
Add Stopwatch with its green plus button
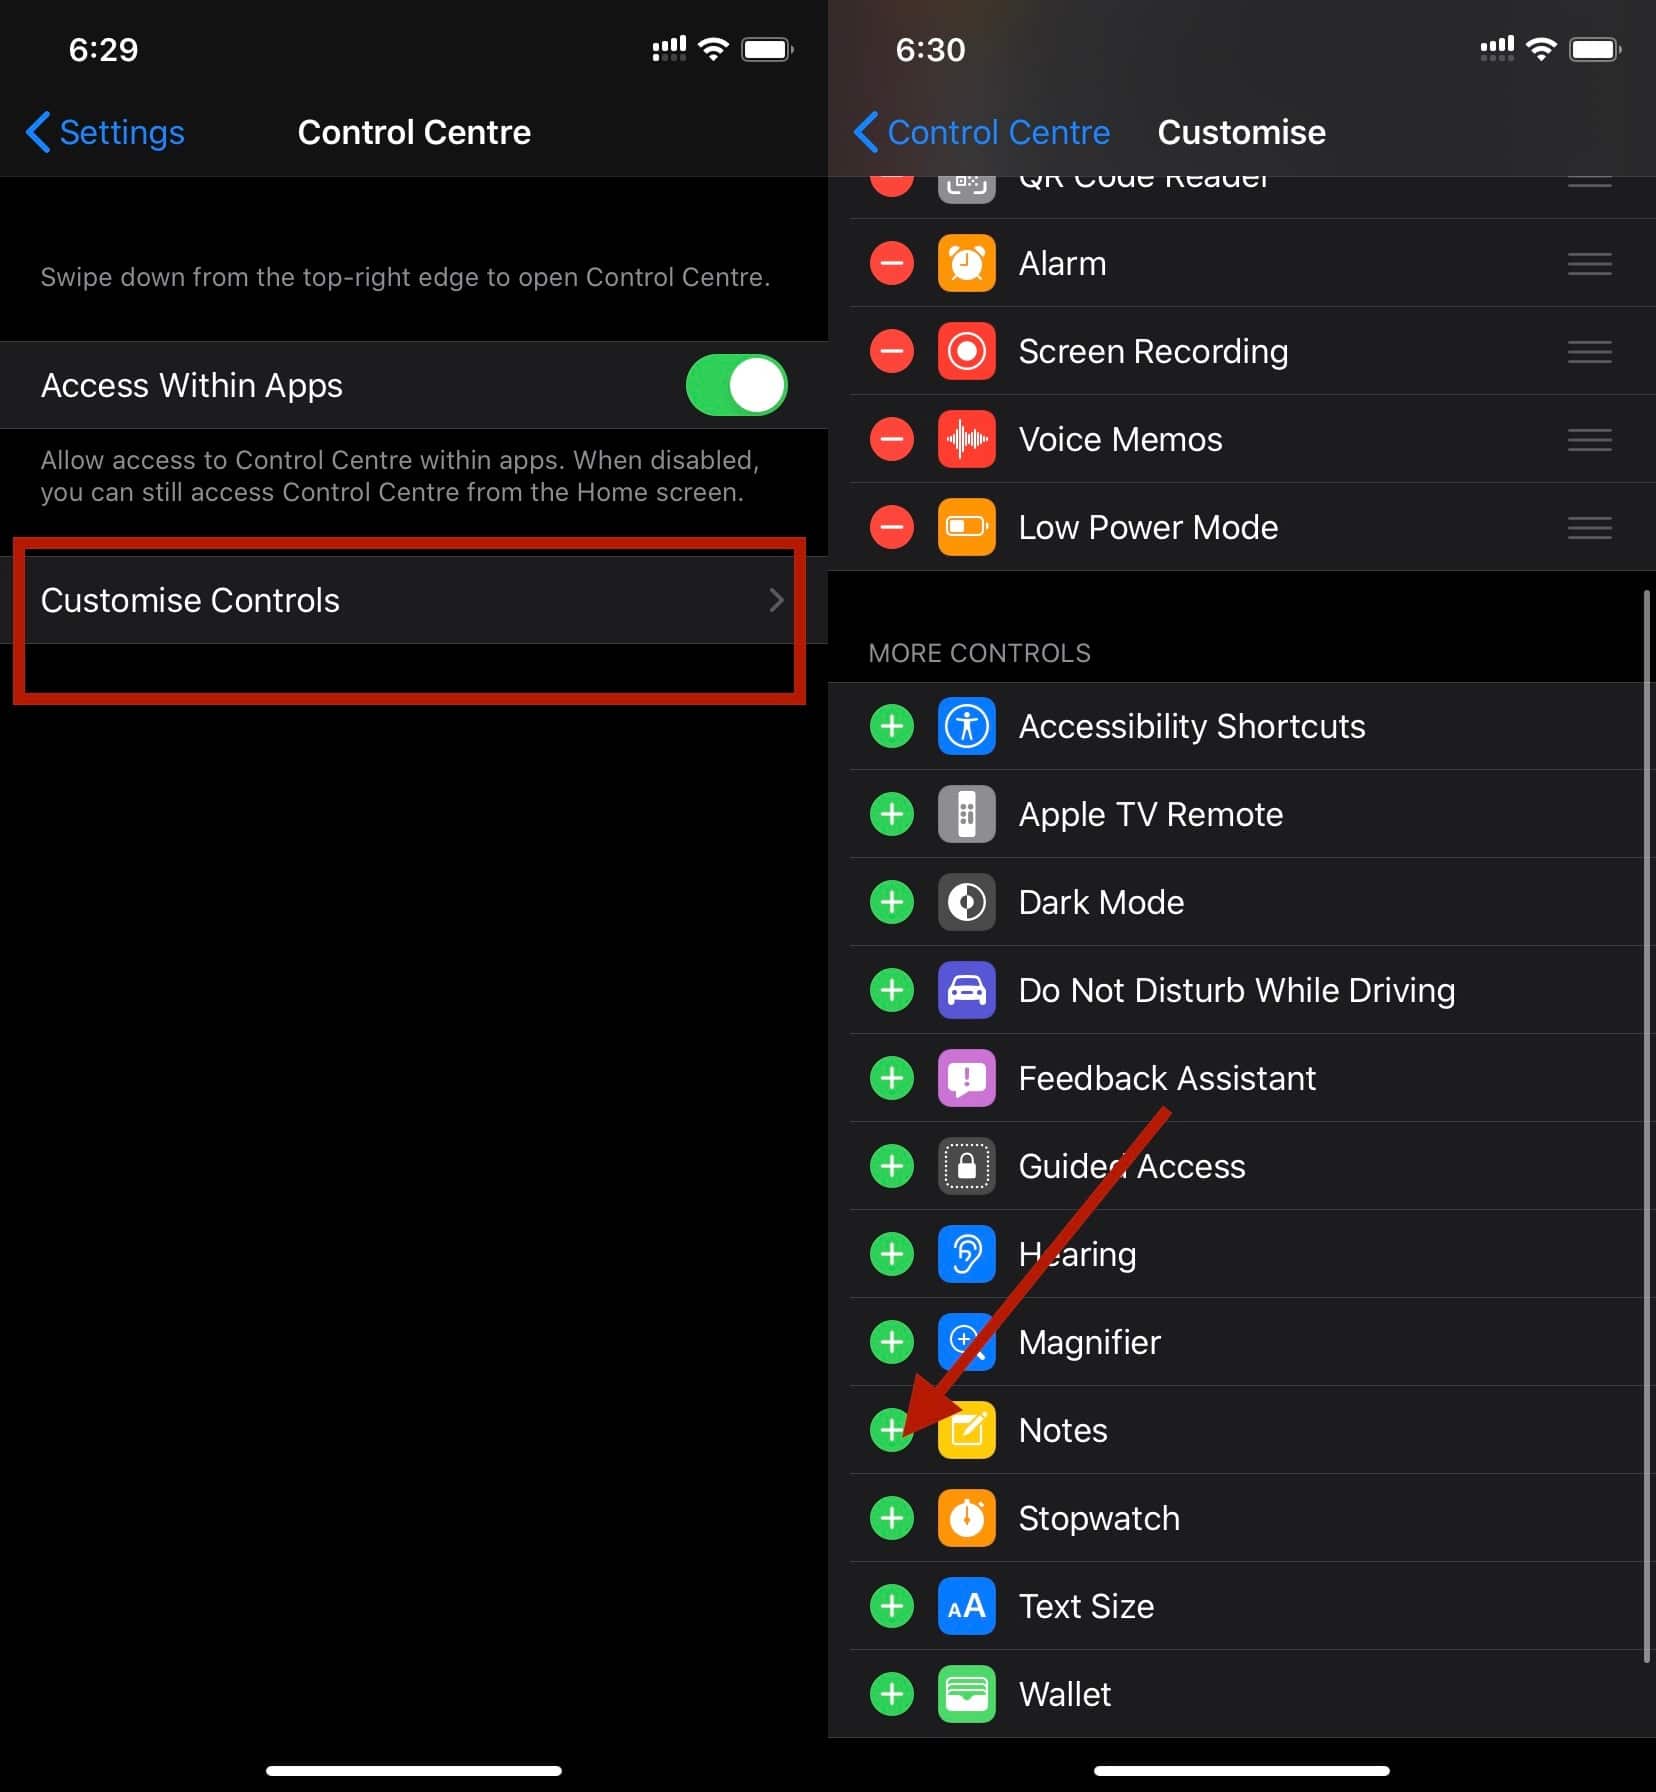pos(892,1518)
